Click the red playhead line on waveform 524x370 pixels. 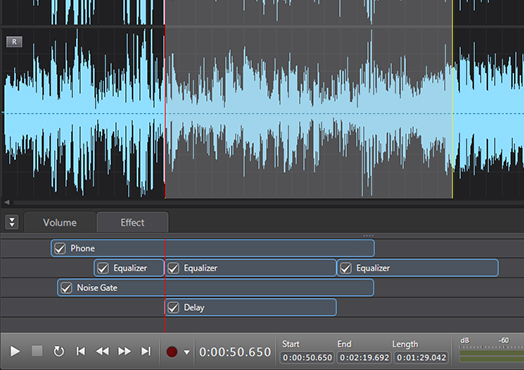point(165,100)
